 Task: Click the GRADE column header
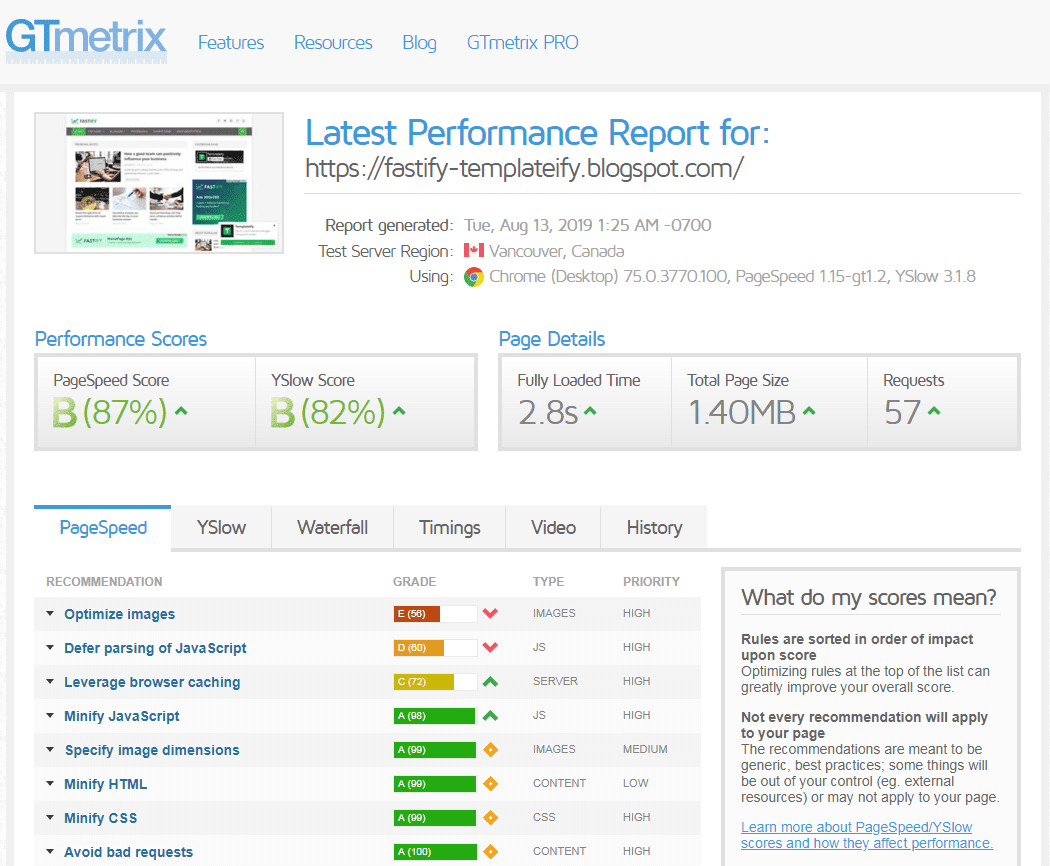(x=415, y=581)
